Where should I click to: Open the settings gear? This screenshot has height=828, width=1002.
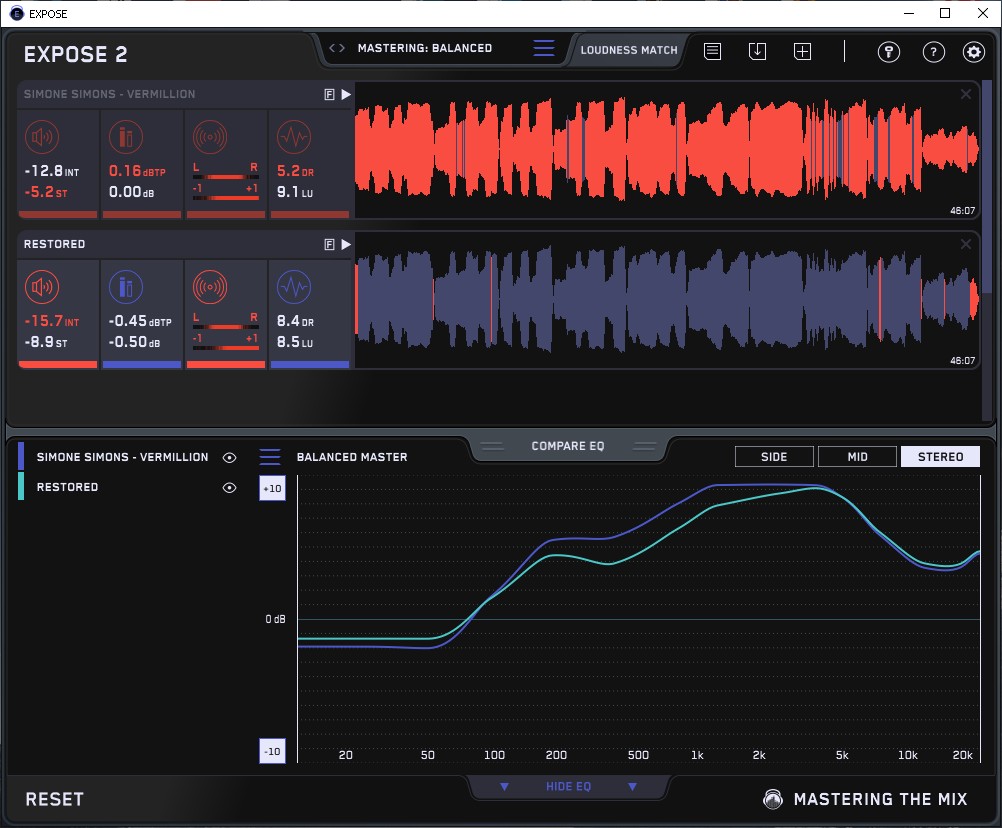pos(973,52)
